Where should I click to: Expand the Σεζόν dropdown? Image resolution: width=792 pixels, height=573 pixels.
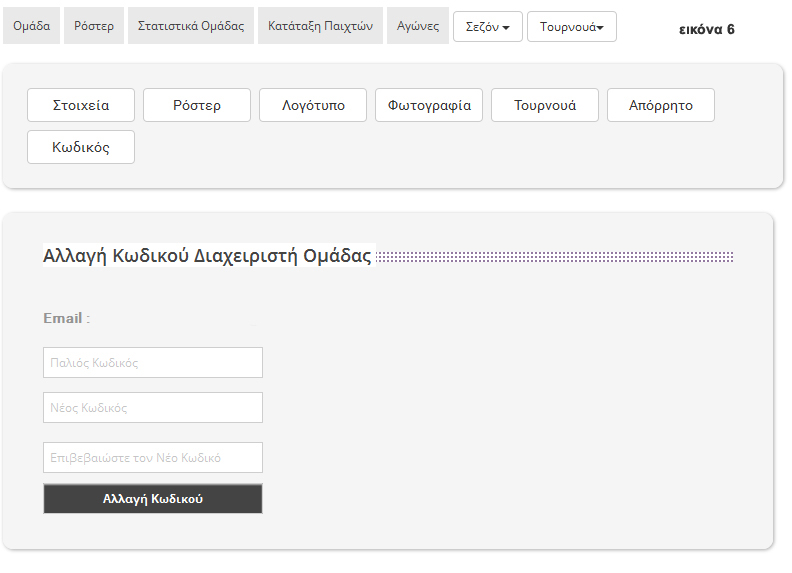(x=488, y=27)
